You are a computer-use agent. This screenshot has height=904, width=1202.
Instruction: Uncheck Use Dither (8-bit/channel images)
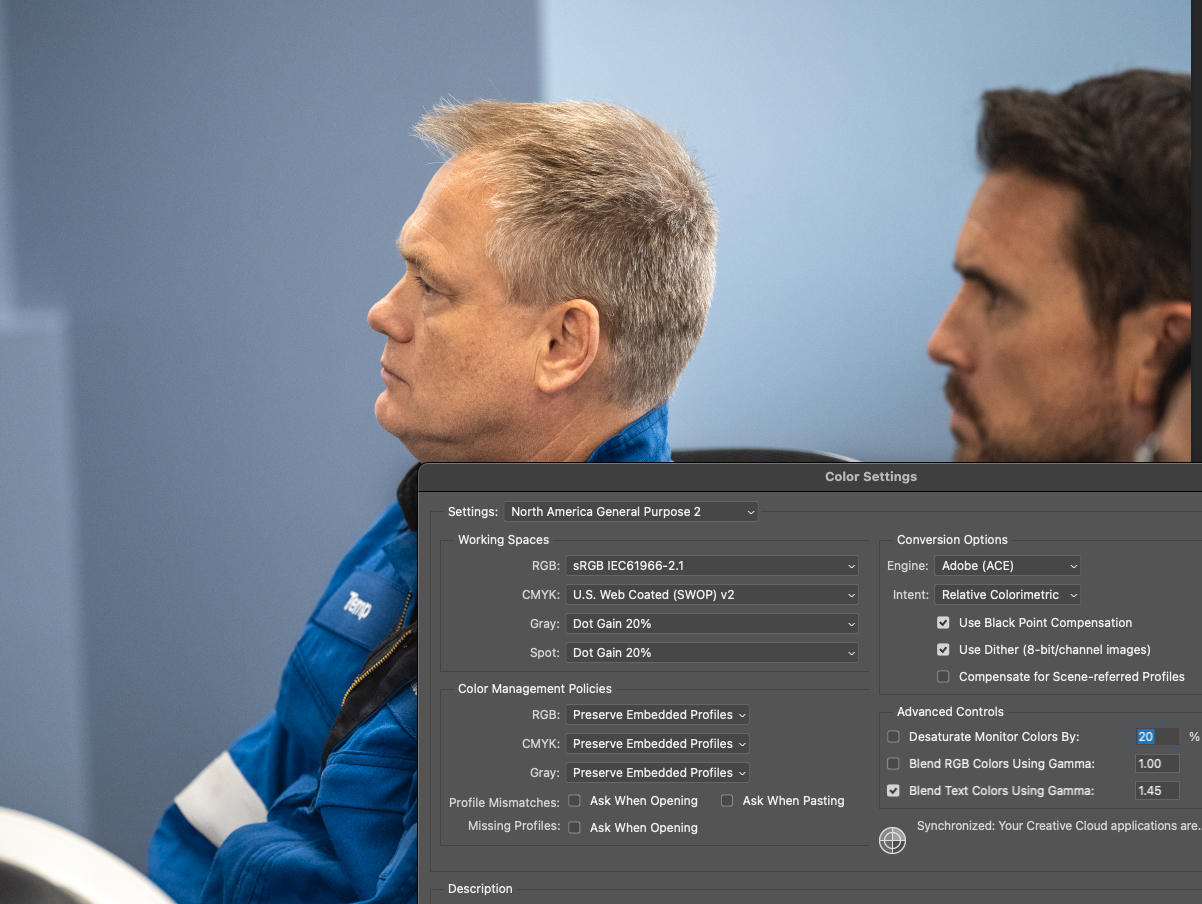(x=943, y=650)
